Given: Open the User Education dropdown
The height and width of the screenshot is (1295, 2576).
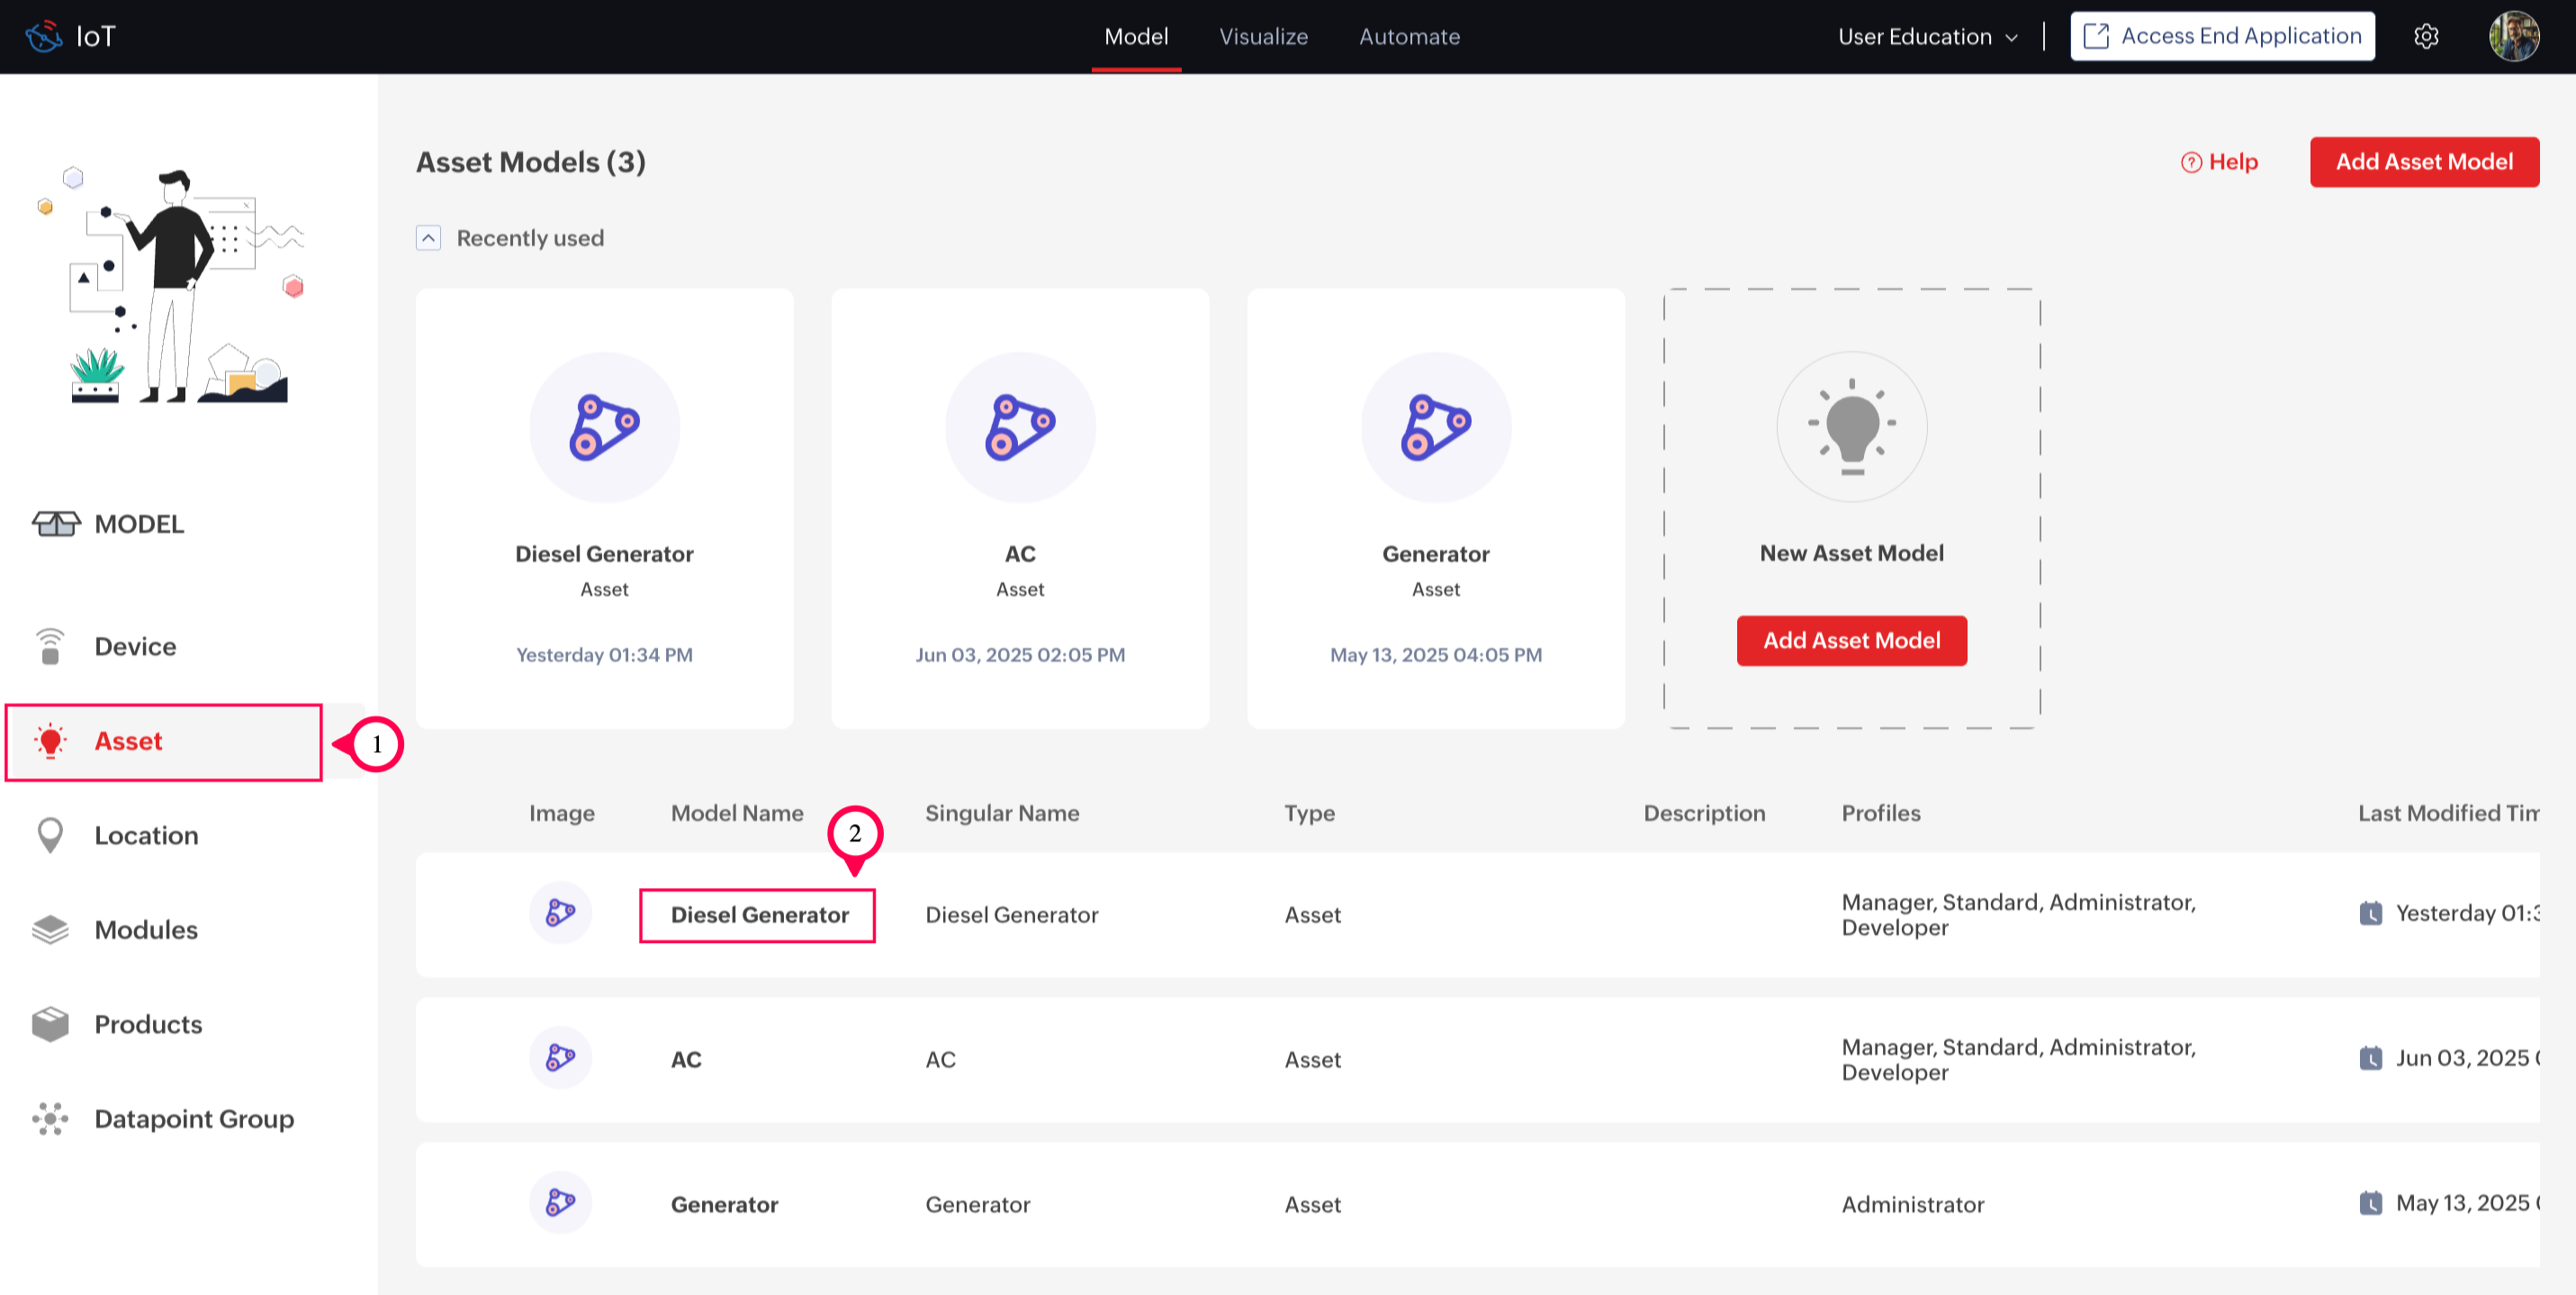Looking at the screenshot, I should point(1927,36).
